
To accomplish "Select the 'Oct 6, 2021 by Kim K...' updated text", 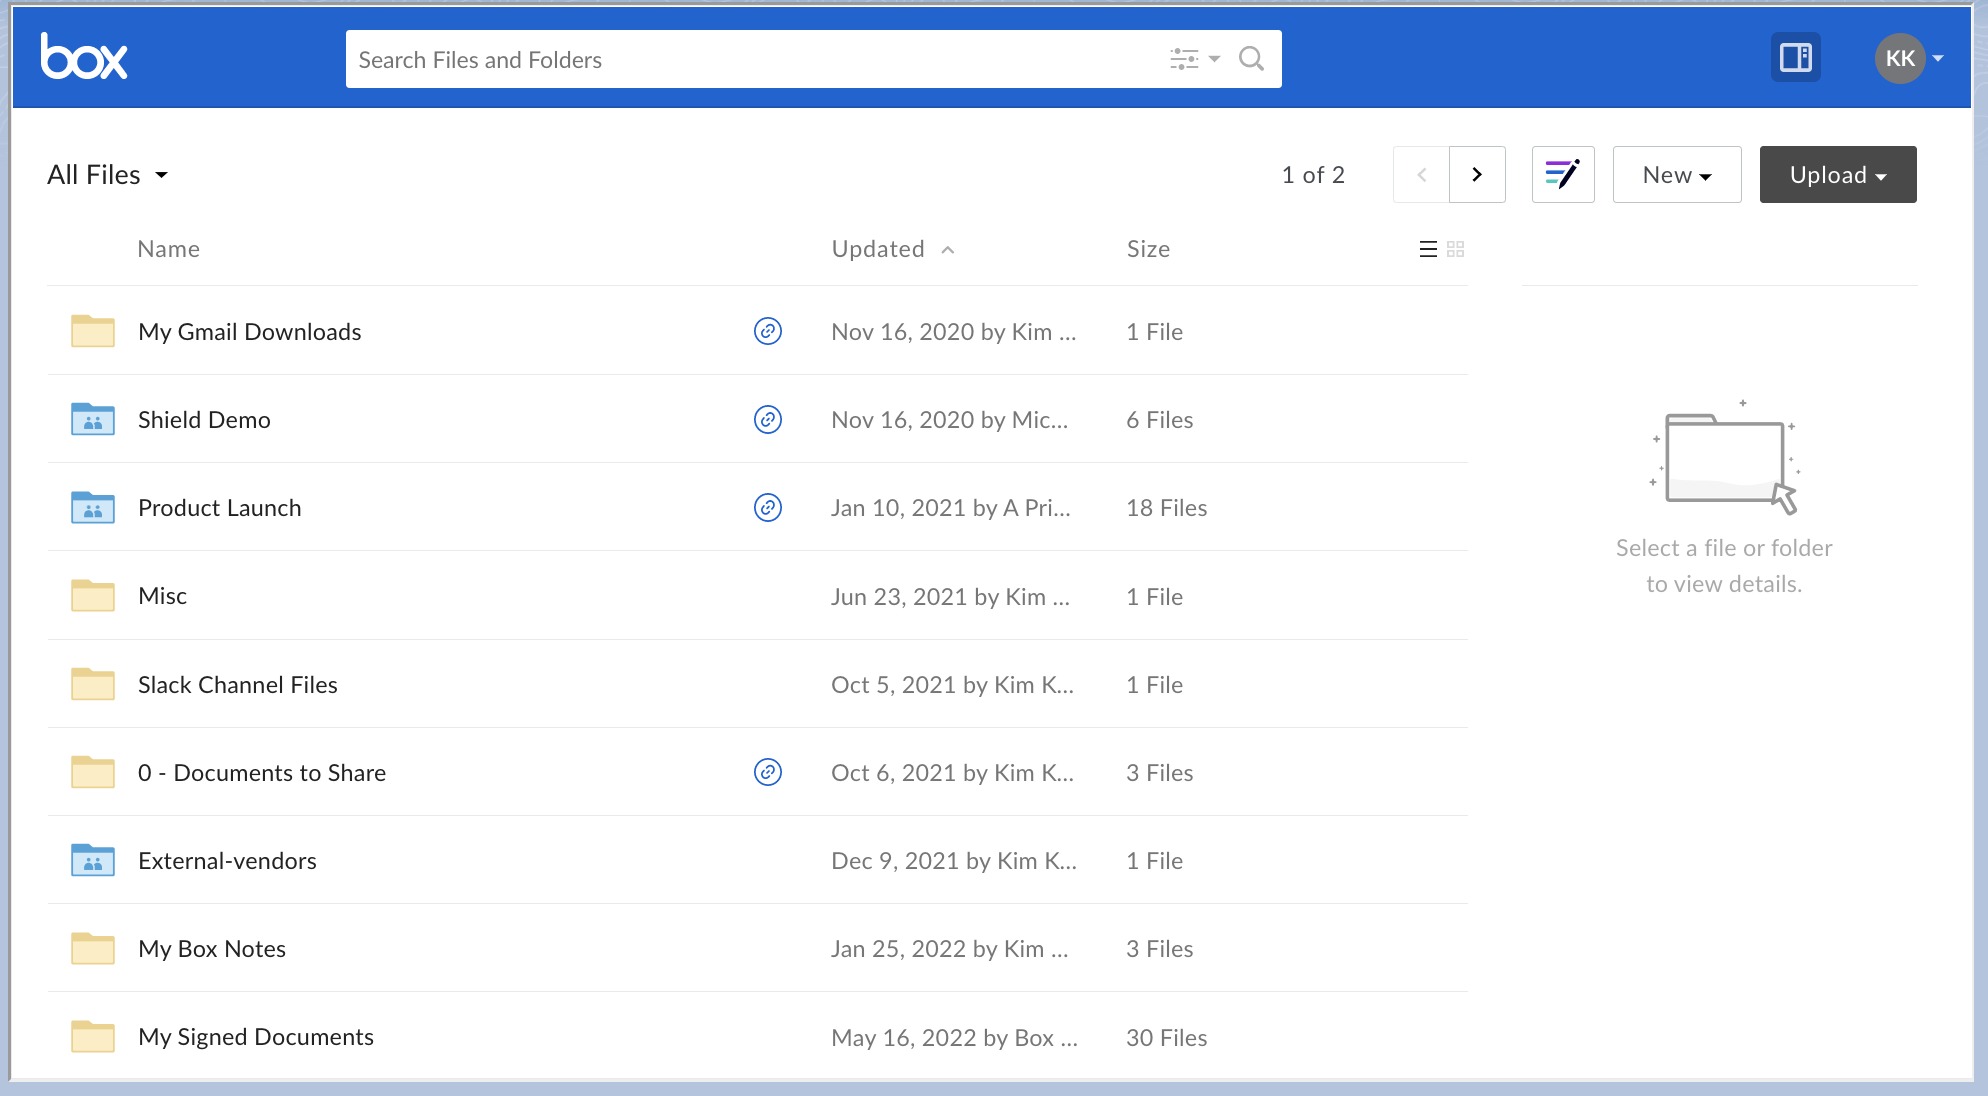I will (x=953, y=773).
